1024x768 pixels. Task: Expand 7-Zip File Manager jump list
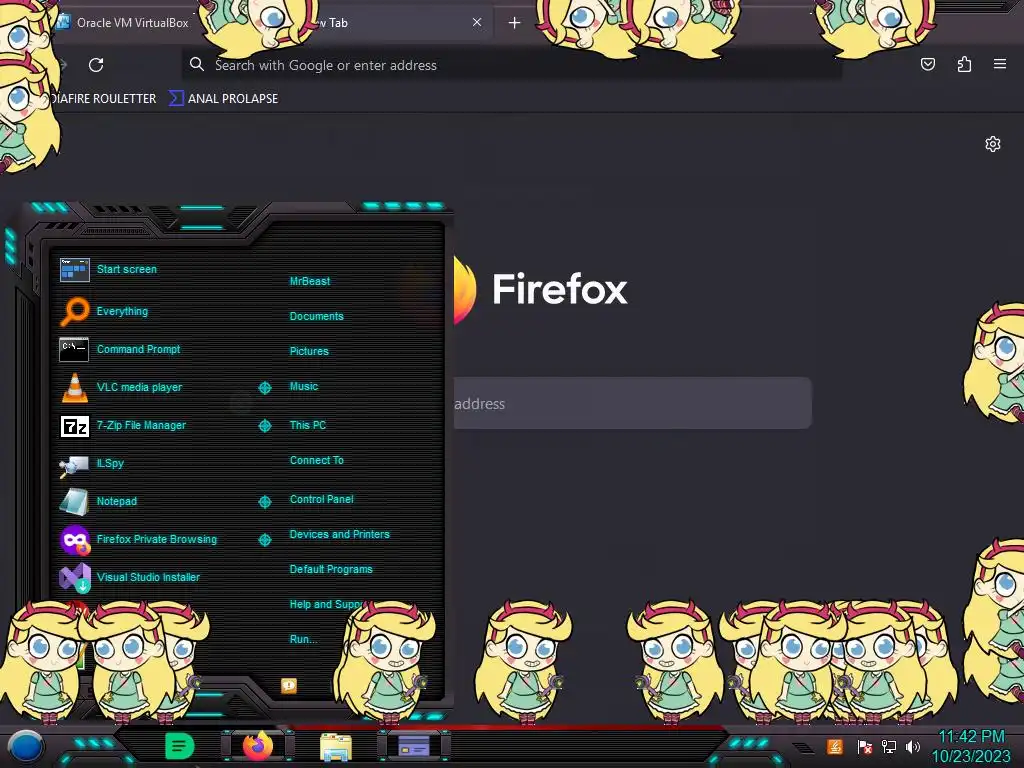pyautogui.click(x=264, y=426)
